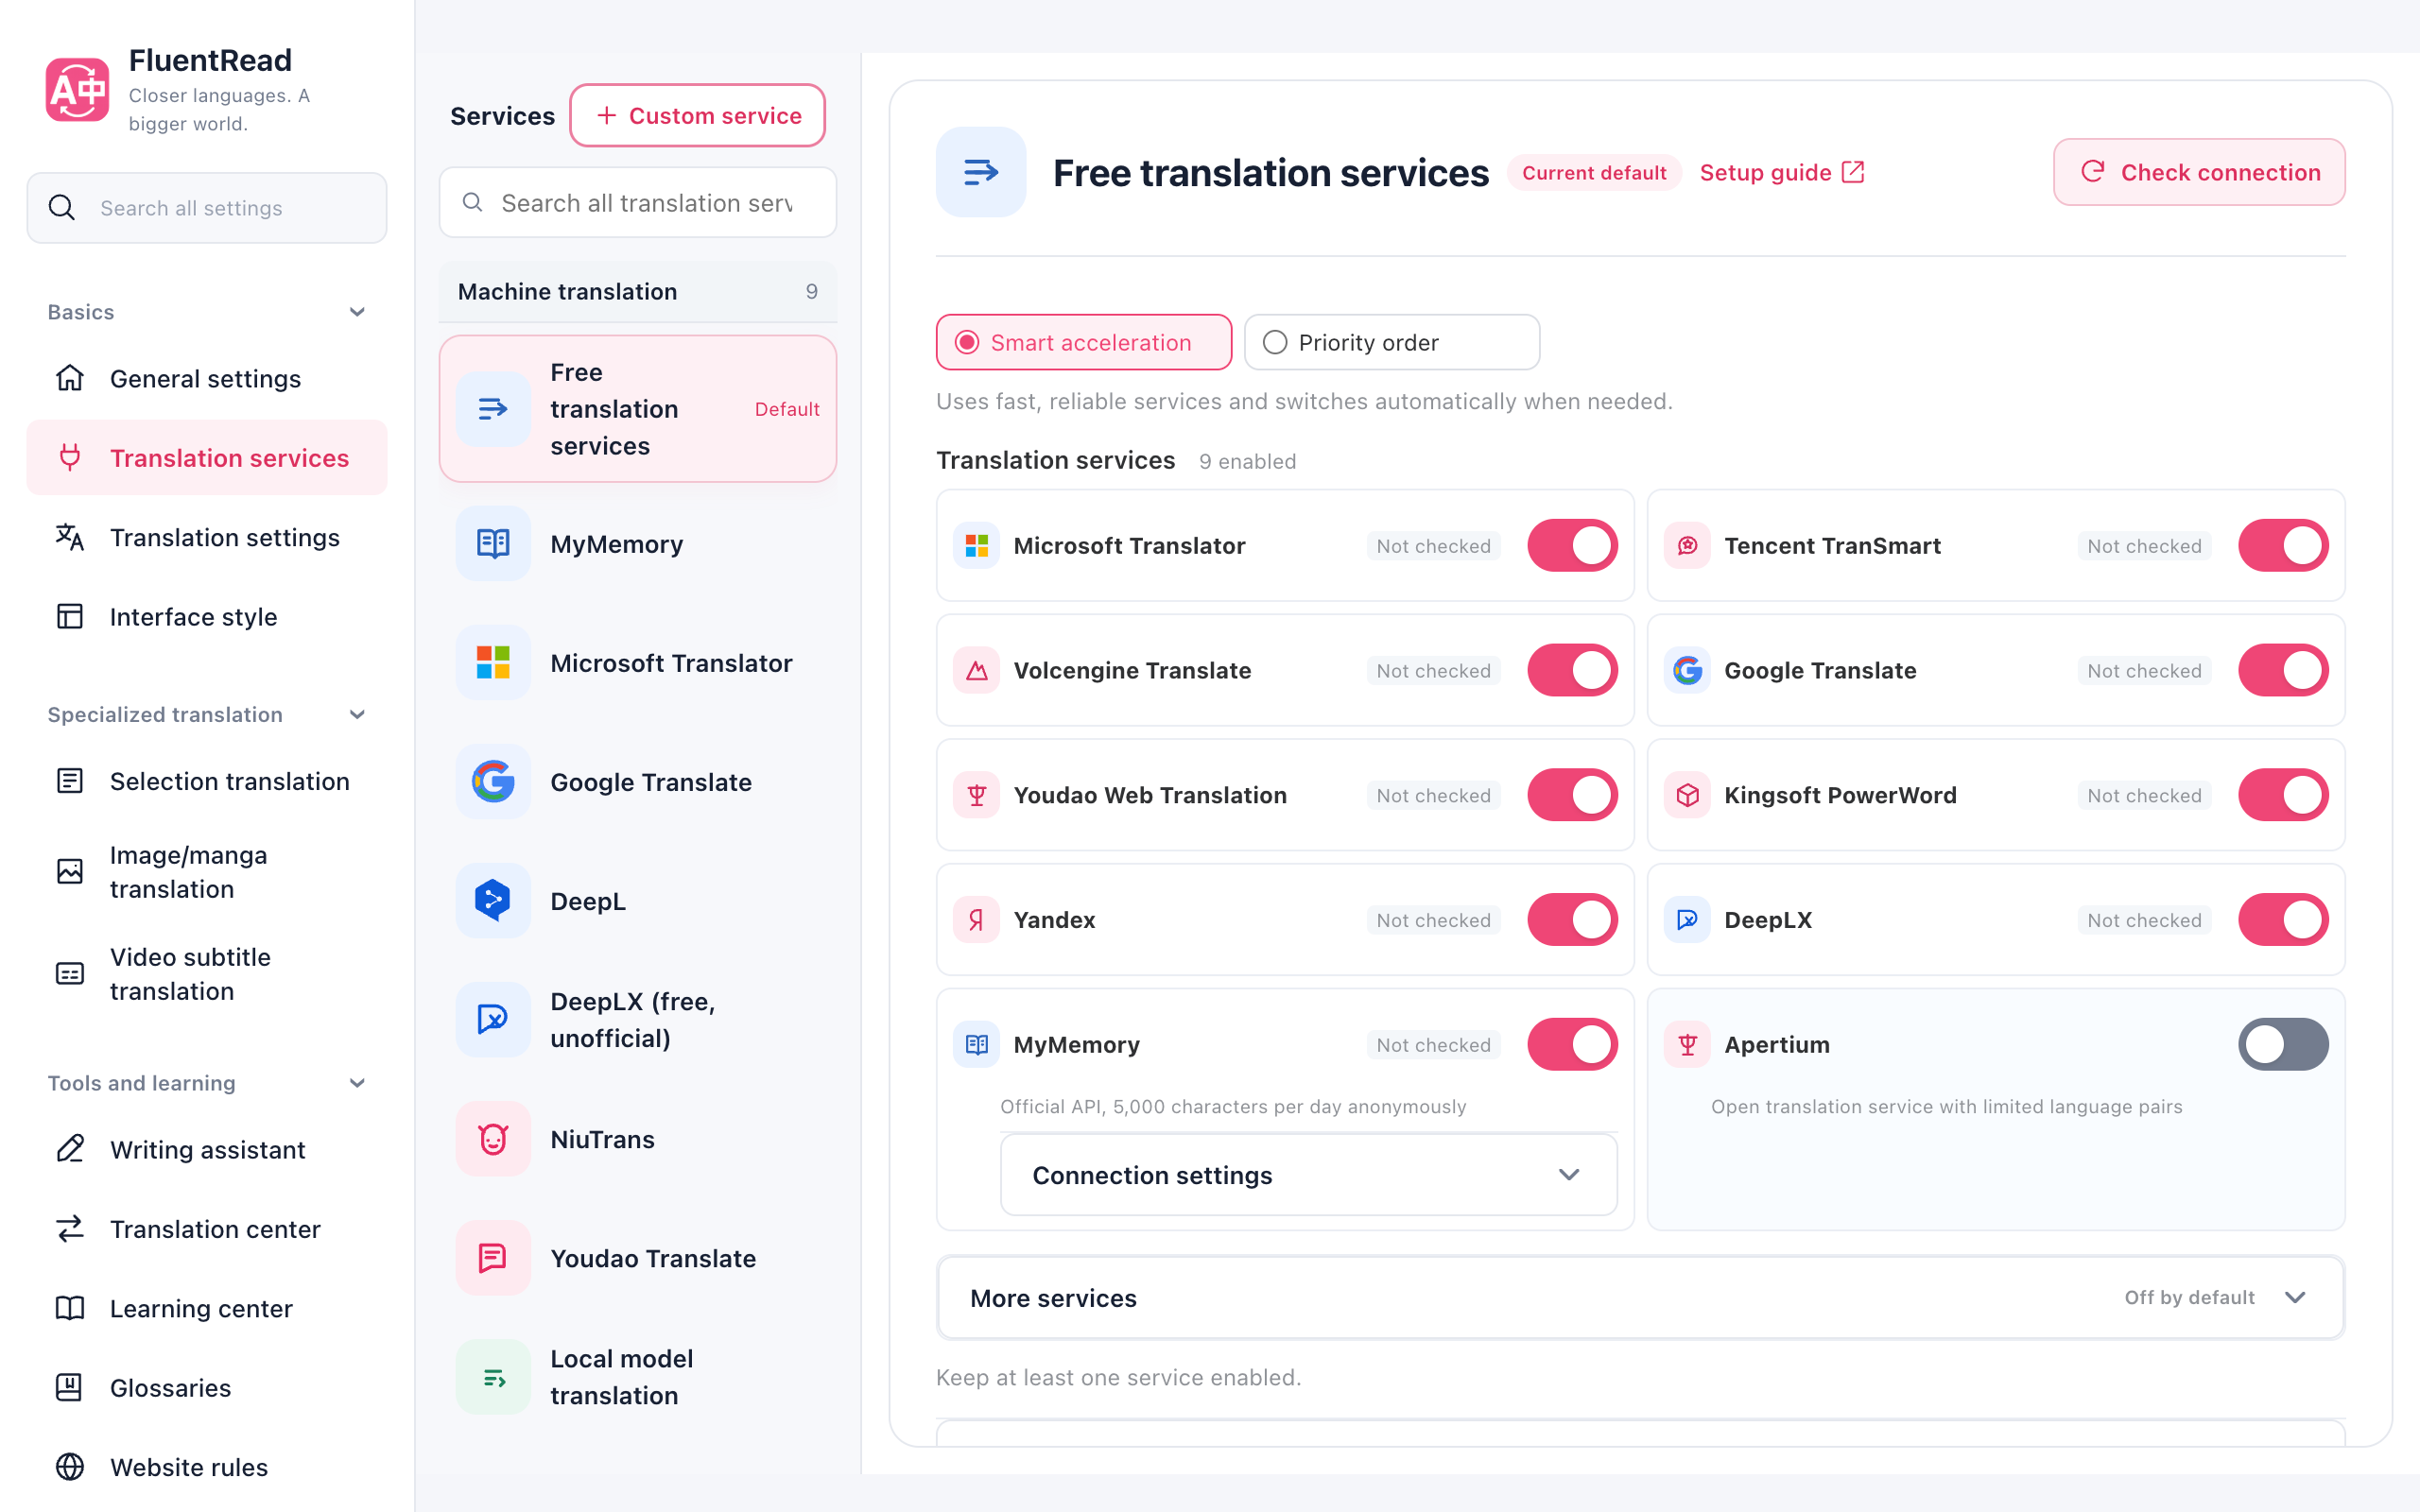The height and width of the screenshot is (1512, 2420).
Task: Click the NiuTrans icon in services list
Action: (493, 1138)
